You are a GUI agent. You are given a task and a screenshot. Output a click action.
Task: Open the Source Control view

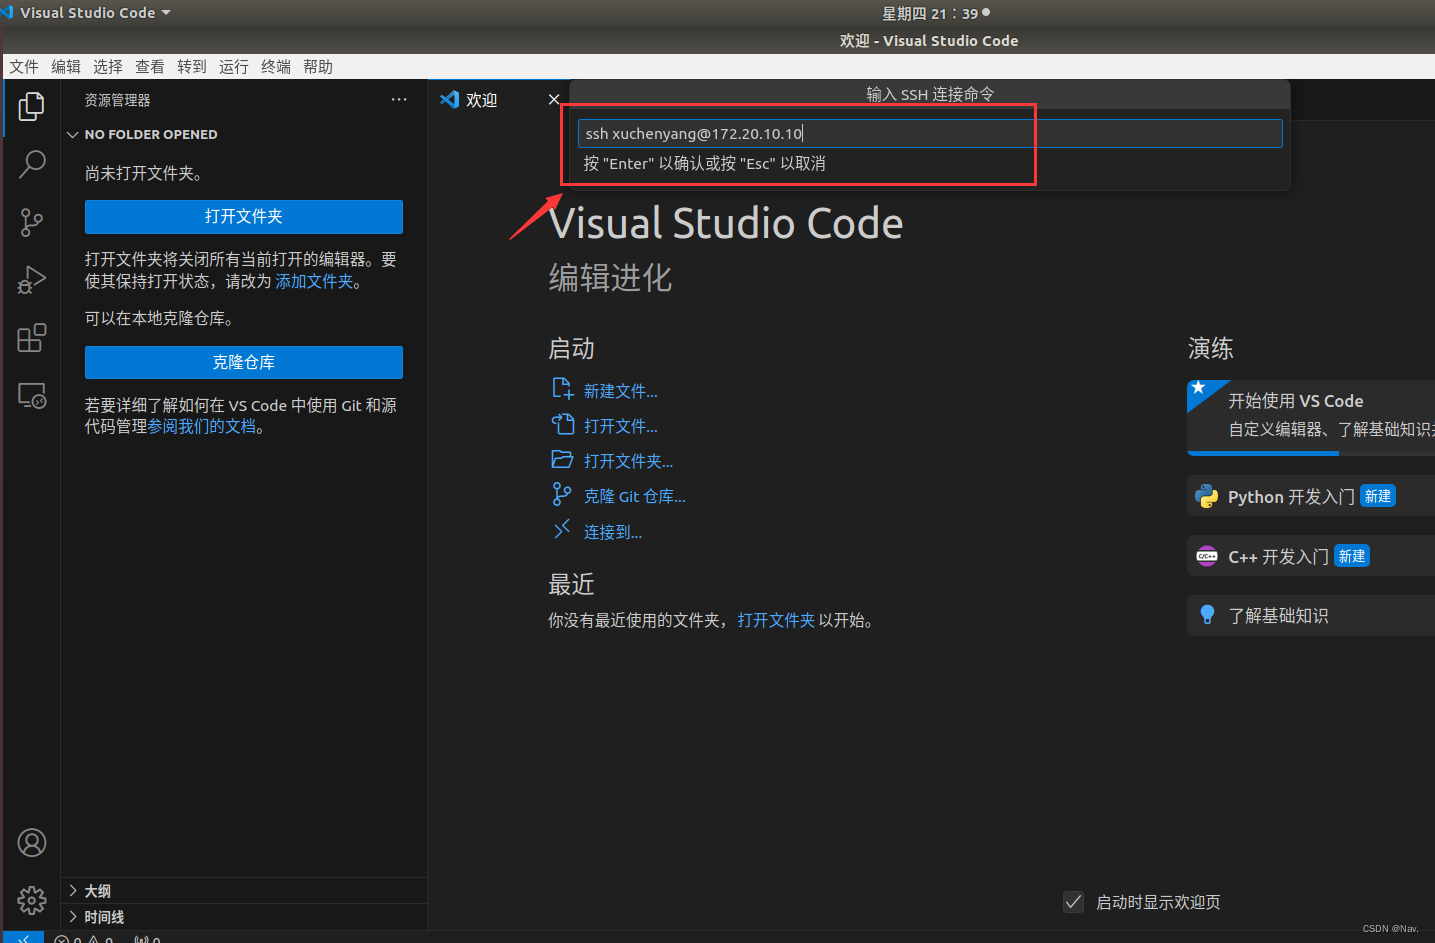(32, 222)
